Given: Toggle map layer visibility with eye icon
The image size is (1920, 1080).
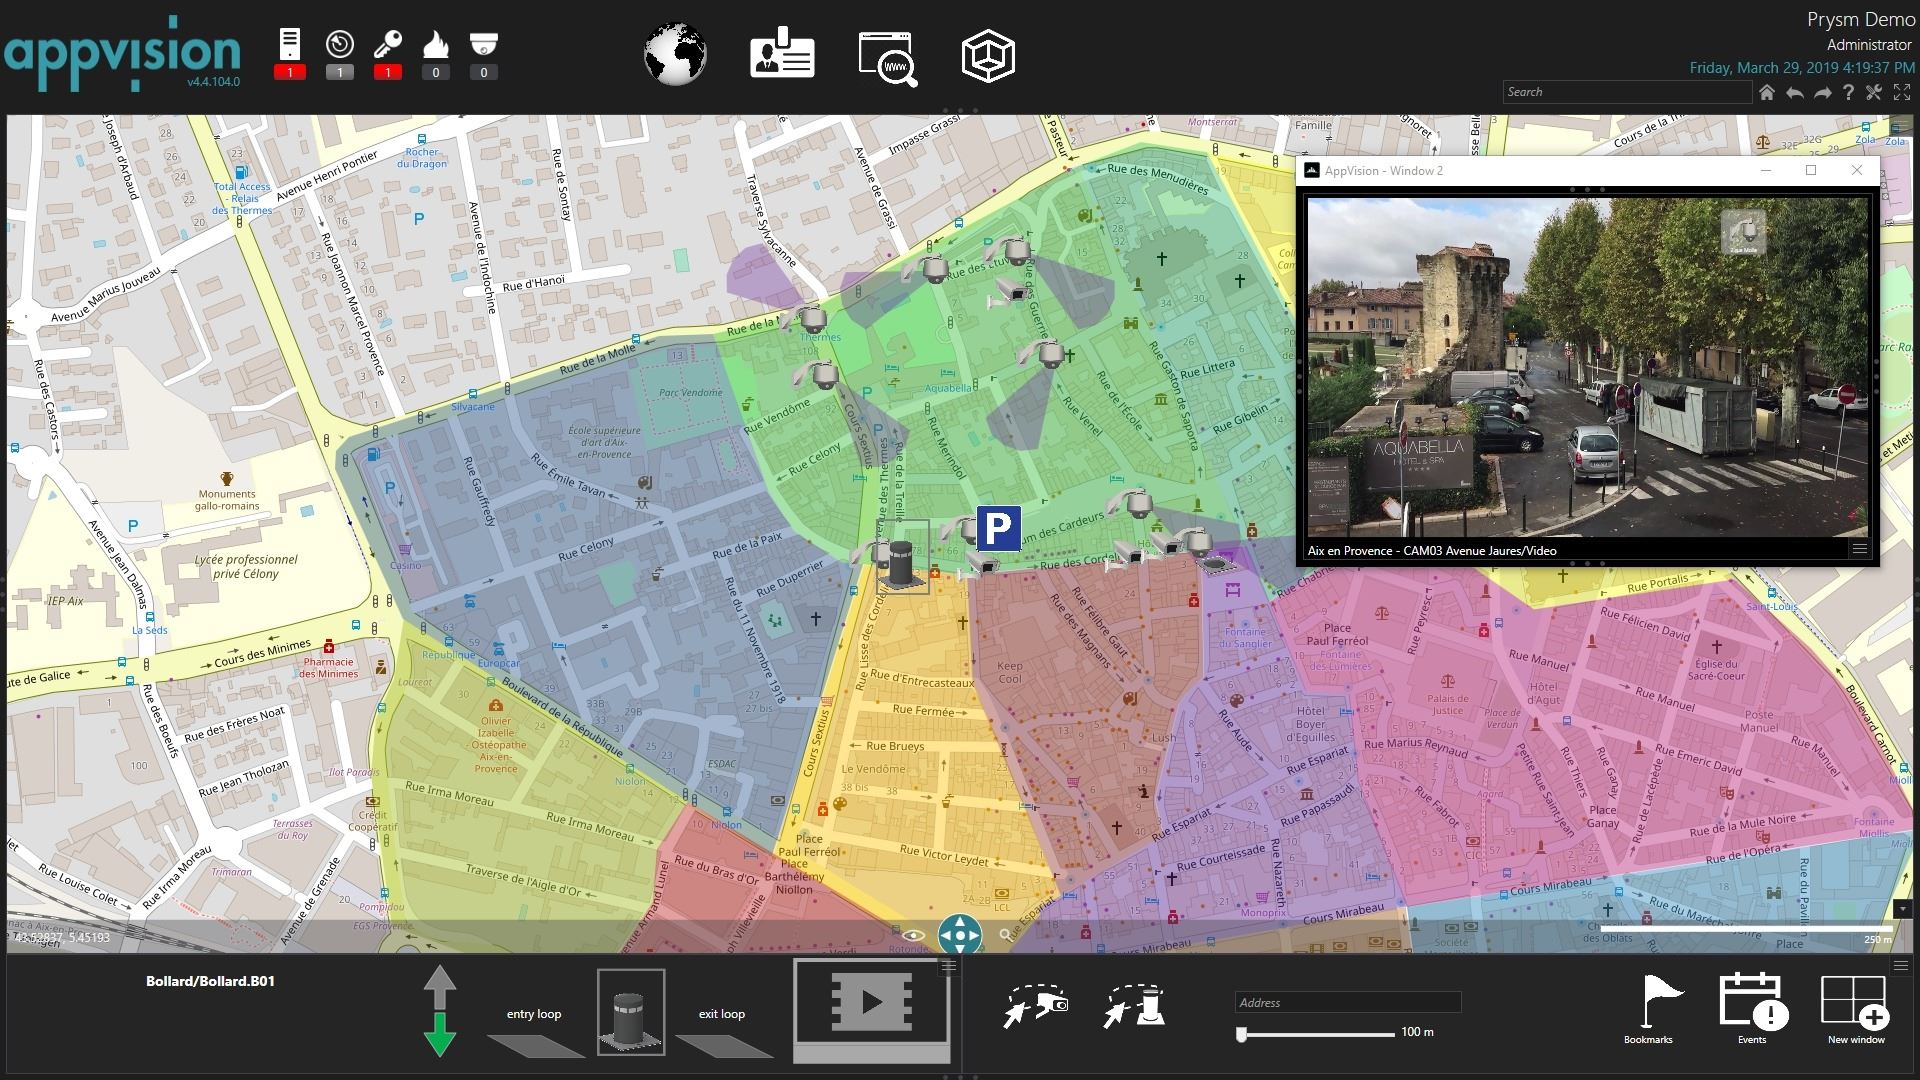Looking at the screenshot, I should [x=912, y=936].
